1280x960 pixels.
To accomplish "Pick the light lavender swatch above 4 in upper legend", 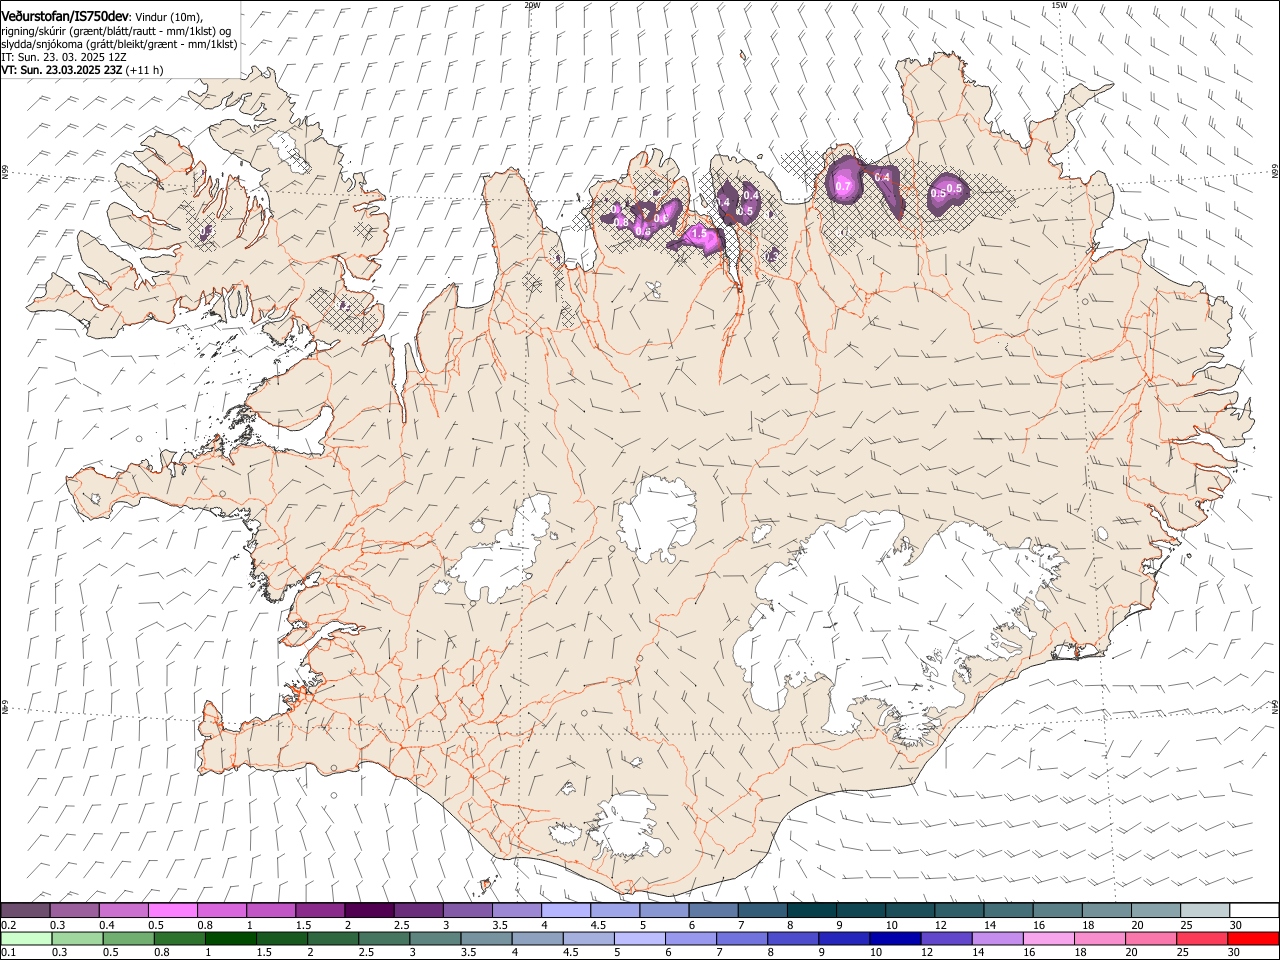I will [566, 910].
